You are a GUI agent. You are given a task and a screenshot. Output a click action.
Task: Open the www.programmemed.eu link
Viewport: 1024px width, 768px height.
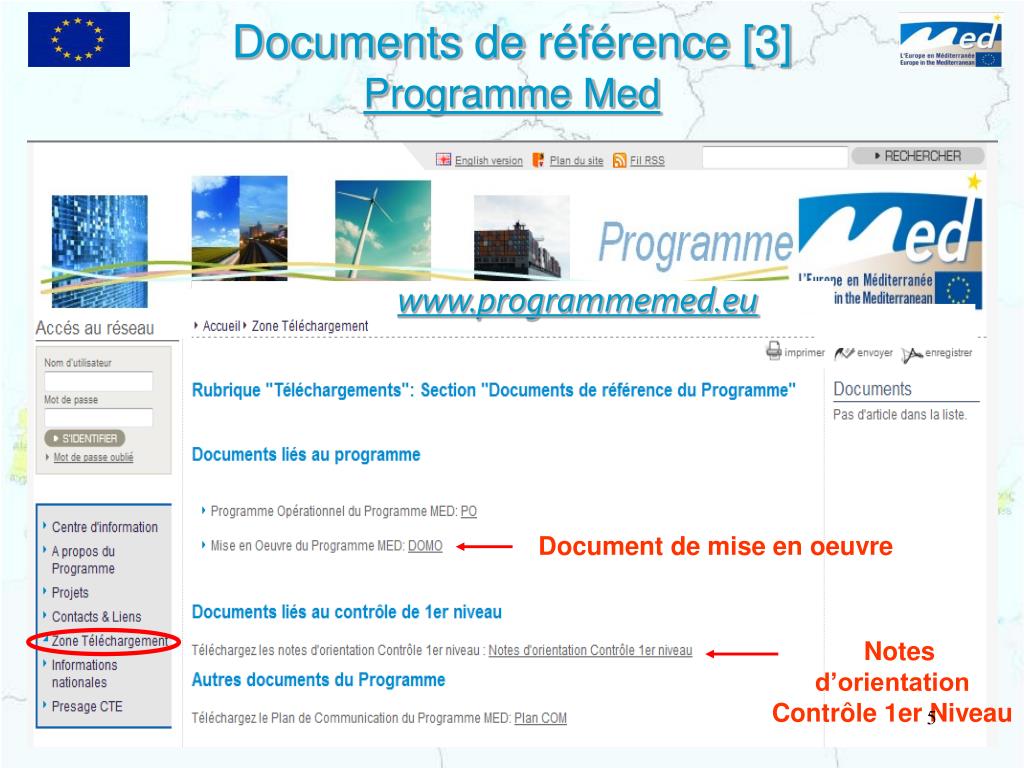coord(578,302)
